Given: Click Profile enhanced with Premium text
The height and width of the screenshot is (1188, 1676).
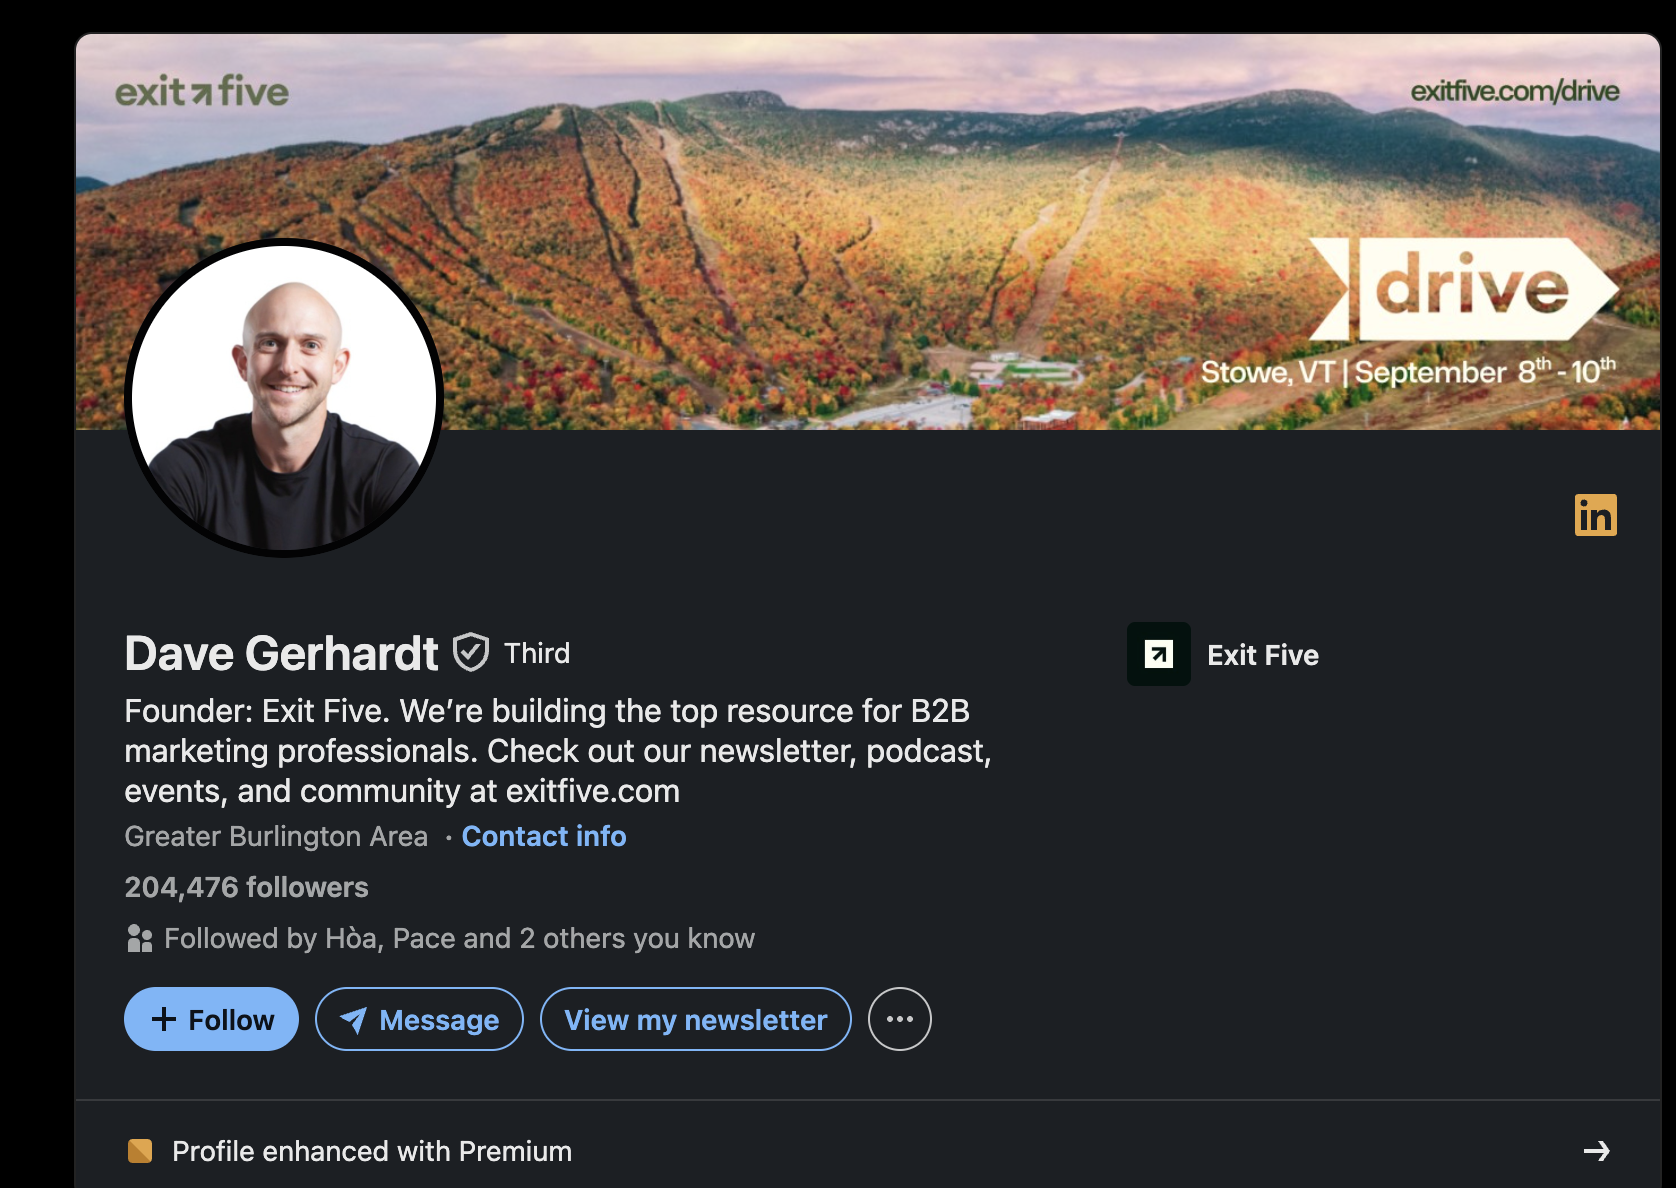Looking at the screenshot, I should pos(372,1151).
